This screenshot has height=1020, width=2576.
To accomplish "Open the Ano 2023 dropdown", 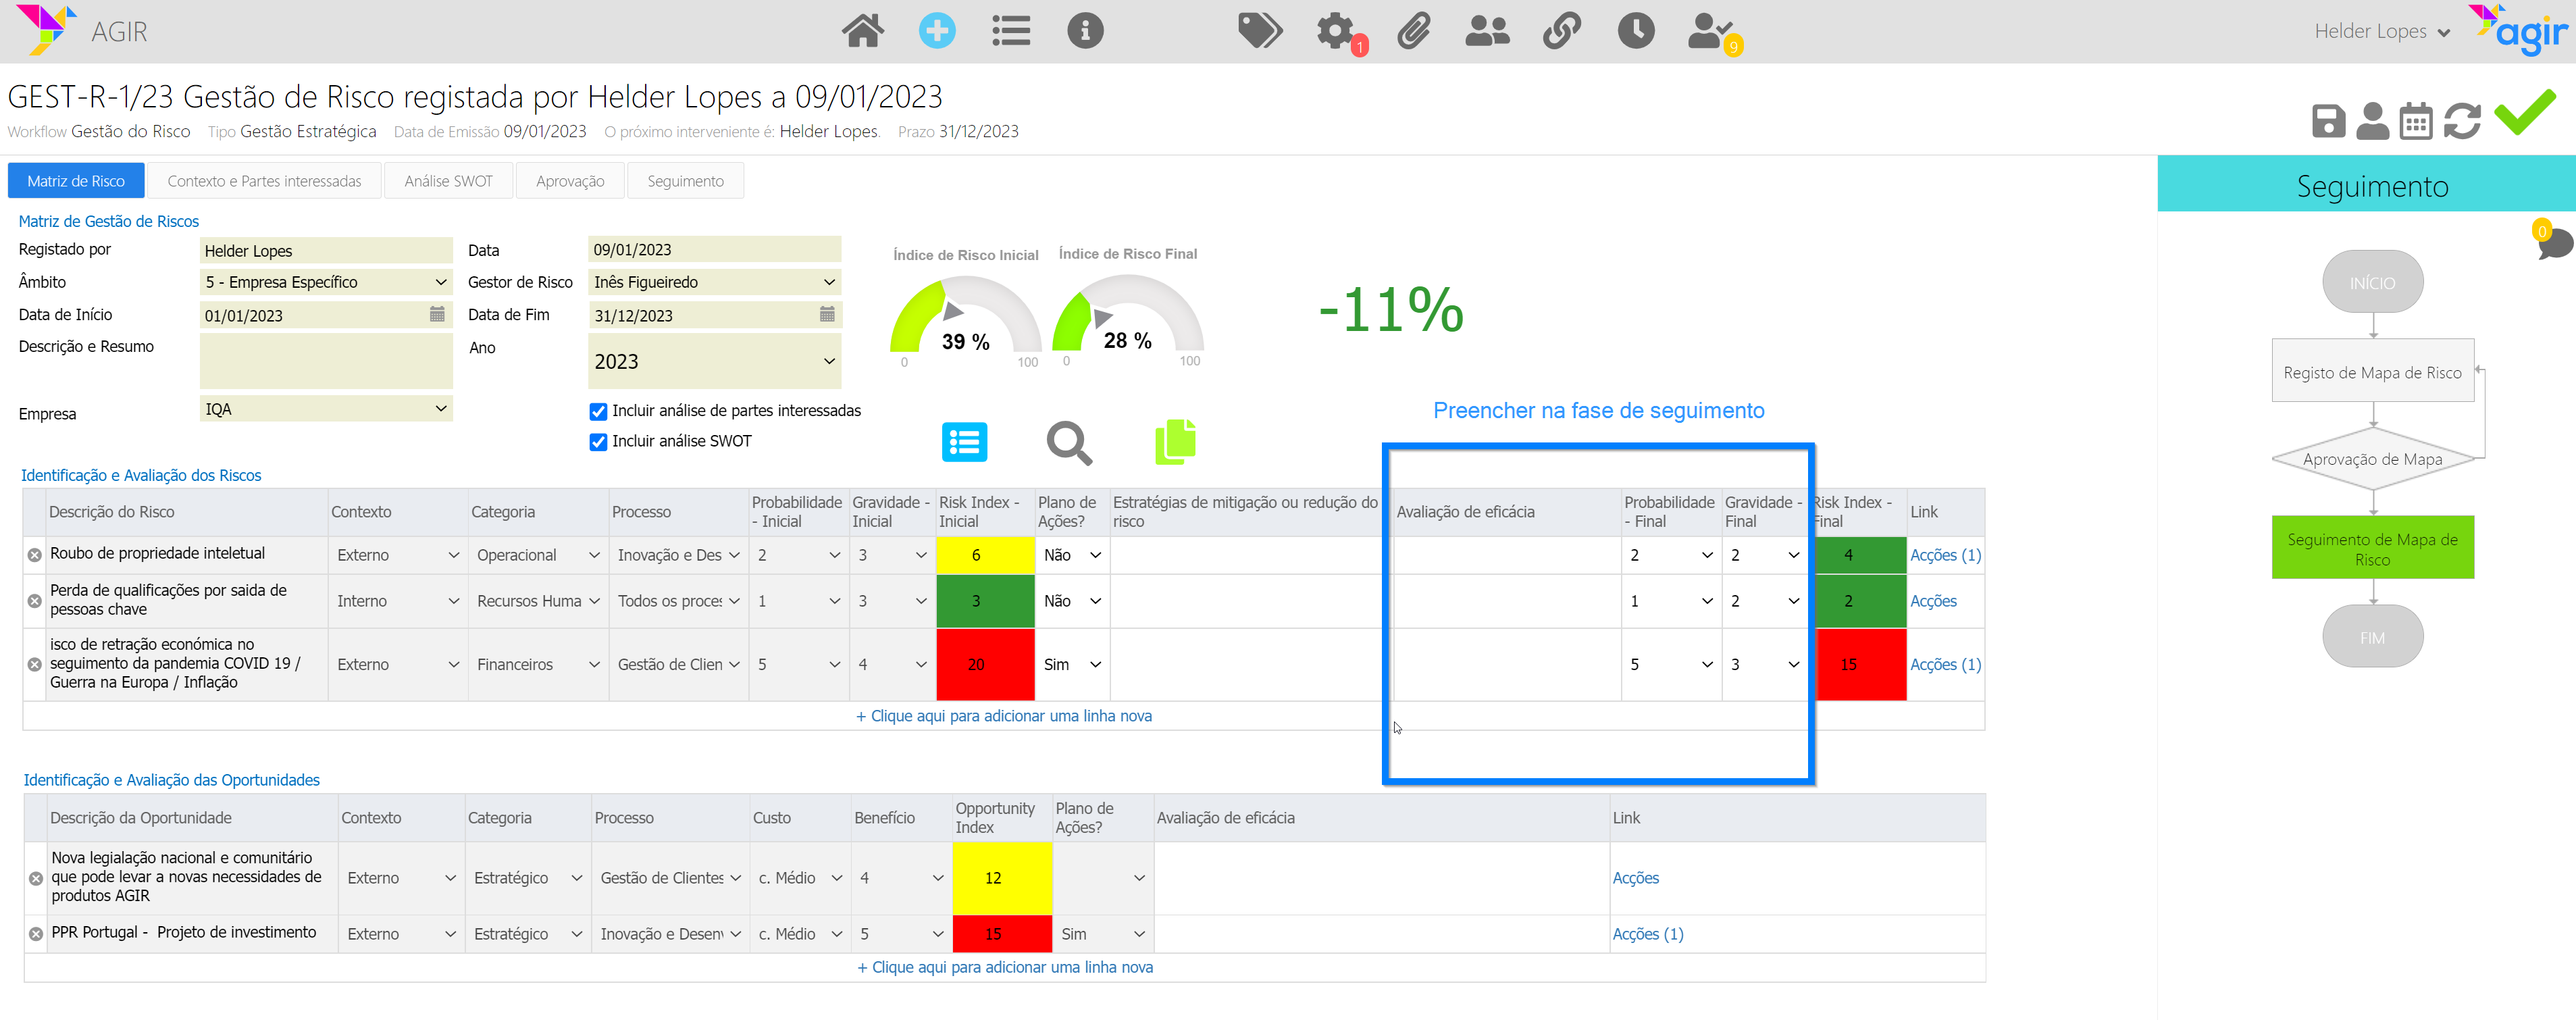I will [714, 362].
